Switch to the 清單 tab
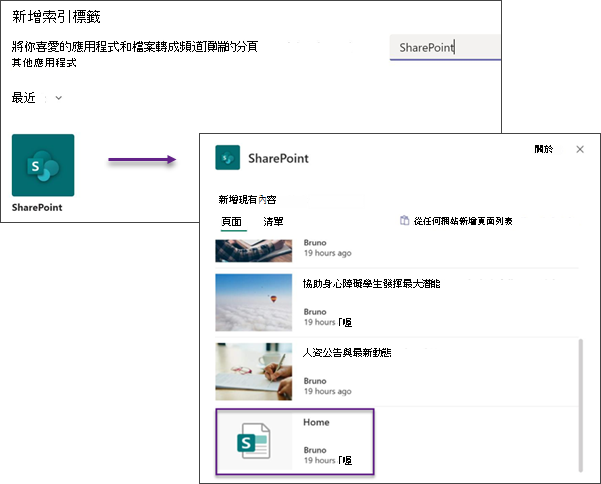This screenshot has height=484, width=601. click(273, 221)
